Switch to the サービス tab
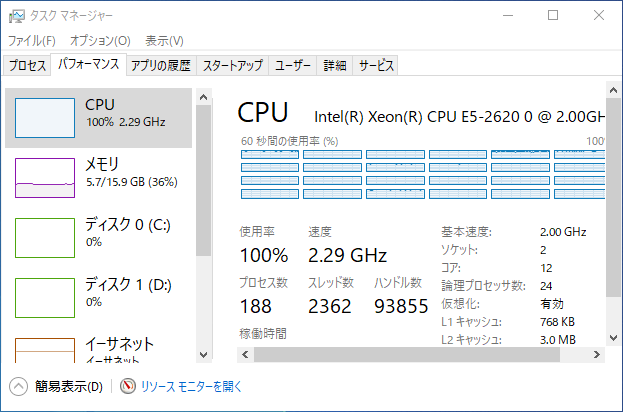 tap(375, 65)
